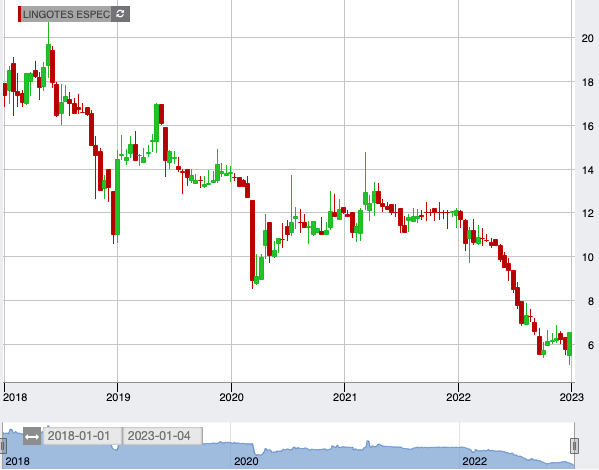Click the 2021 label on the time axis
Screen dimensions: 599x470
pyautogui.click(x=345, y=397)
